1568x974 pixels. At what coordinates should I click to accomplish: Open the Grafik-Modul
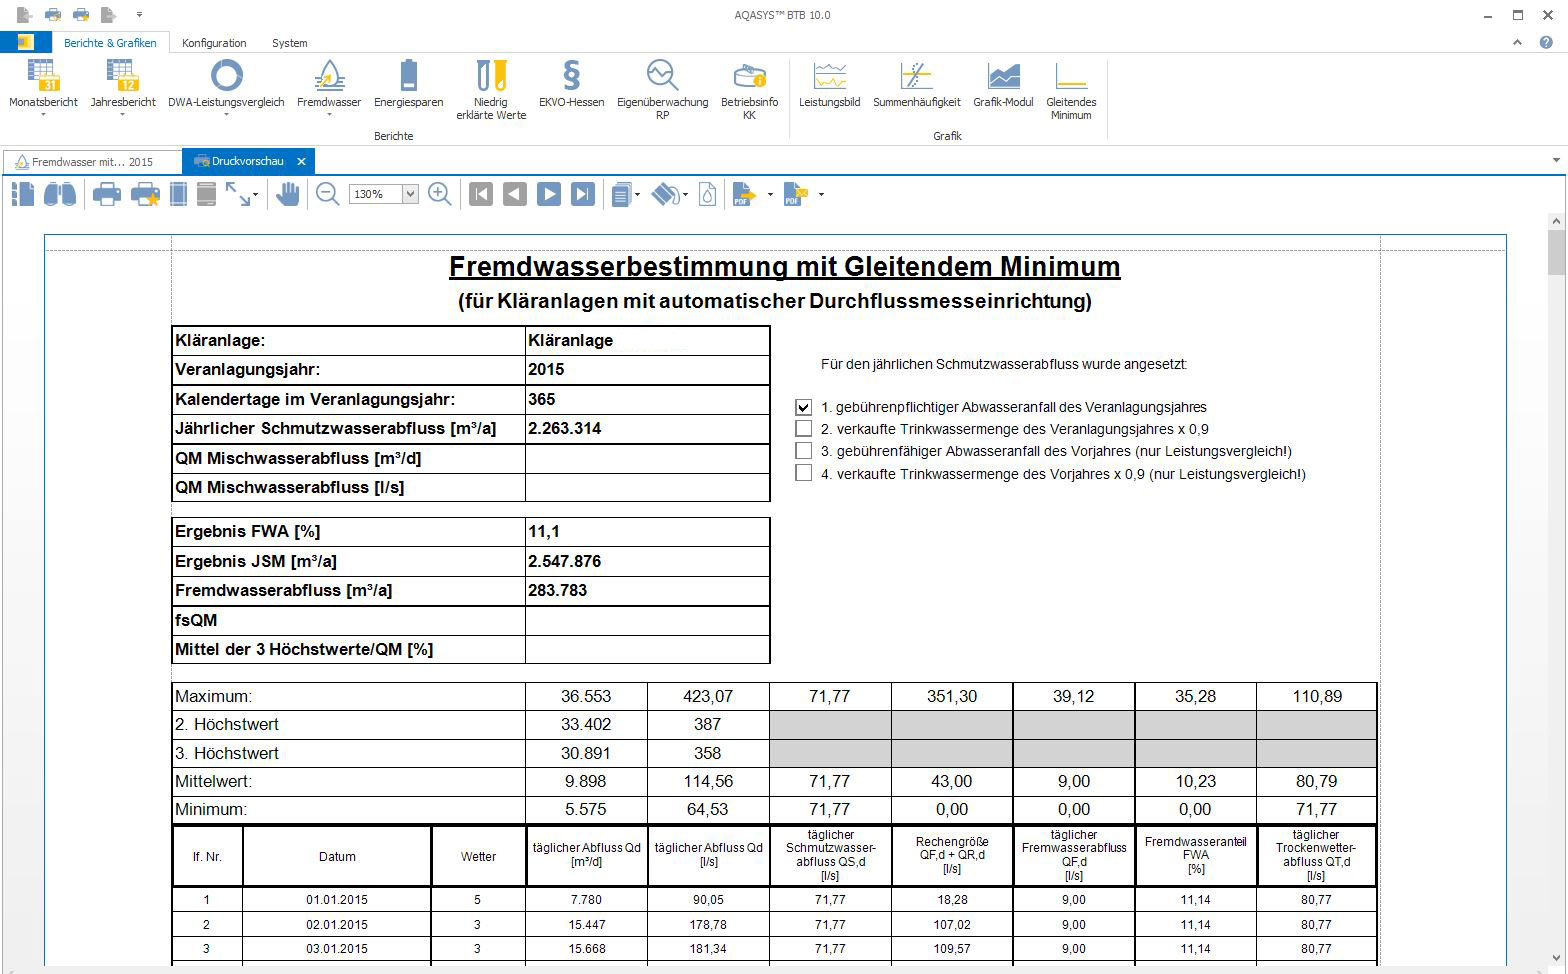click(x=1003, y=84)
